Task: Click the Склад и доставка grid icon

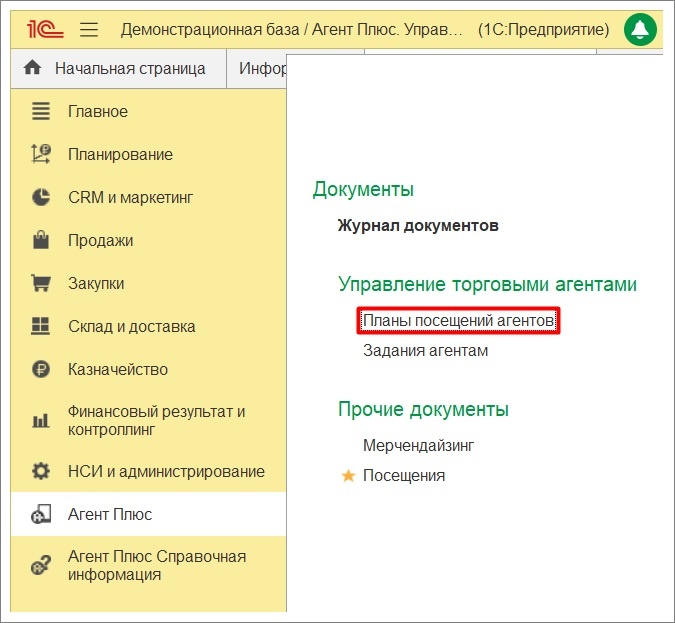Action: pos(41,326)
